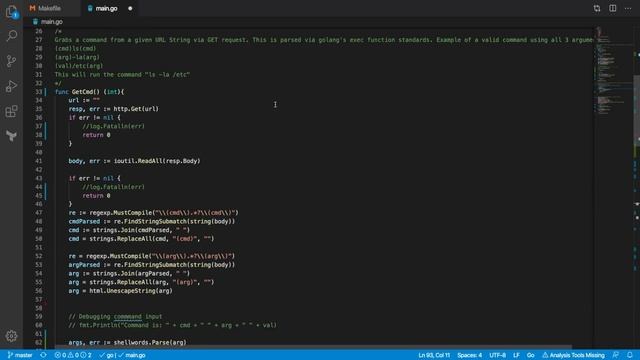This screenshot has height=360, width=640.
Task: Click the shellwords.Parse(arg) call on line 62
Action: (150, 342)
